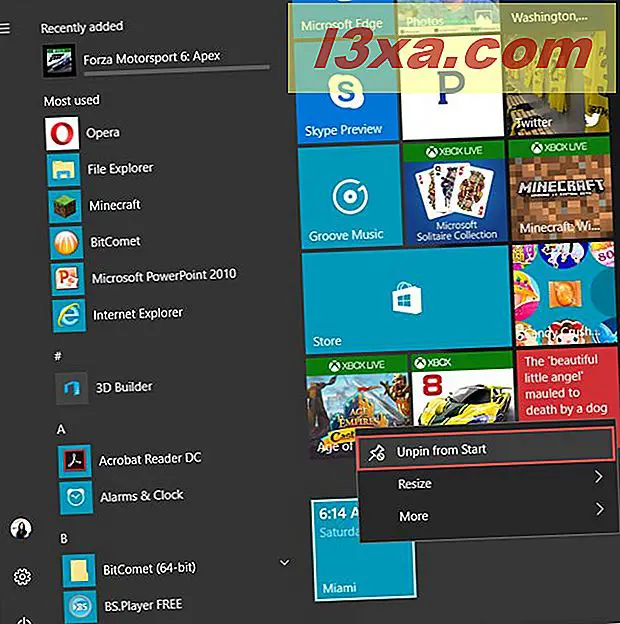Click the Most used heading
Viewport: 620px width, 624px height.
point(72,101)
